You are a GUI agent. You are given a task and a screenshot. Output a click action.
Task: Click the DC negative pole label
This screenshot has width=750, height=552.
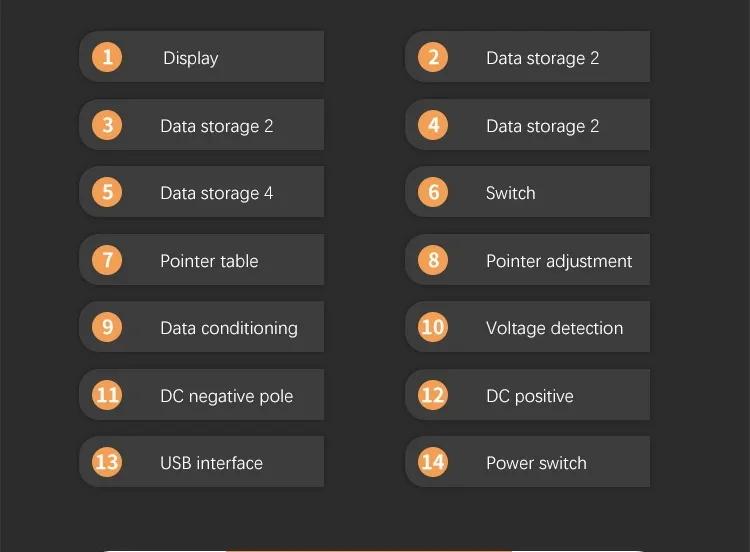pos(227,396)
